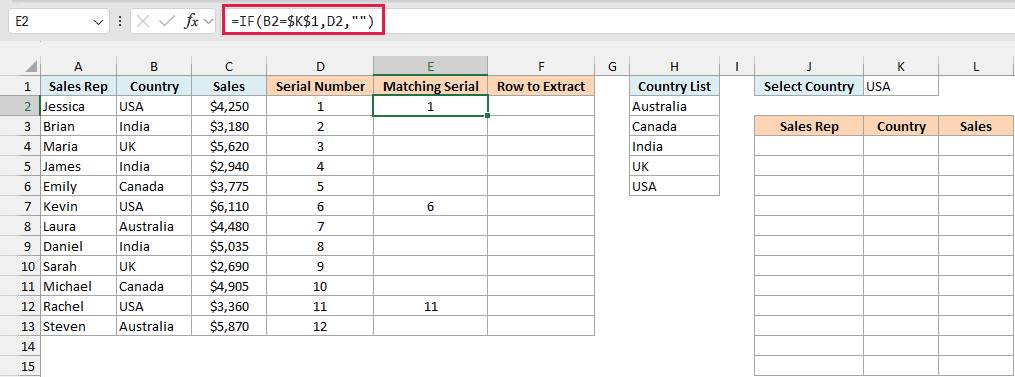This screenshot has height=377, width=1015.
Task: Select 'Australia' in the Country List
Action: pos(675,106)
